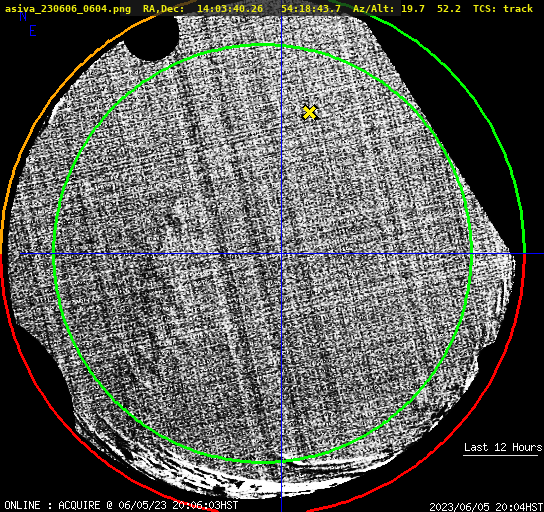Click the blue N north compass label
Image resolution: width=544 pixels, height=512 pixels.
[23, 16]
